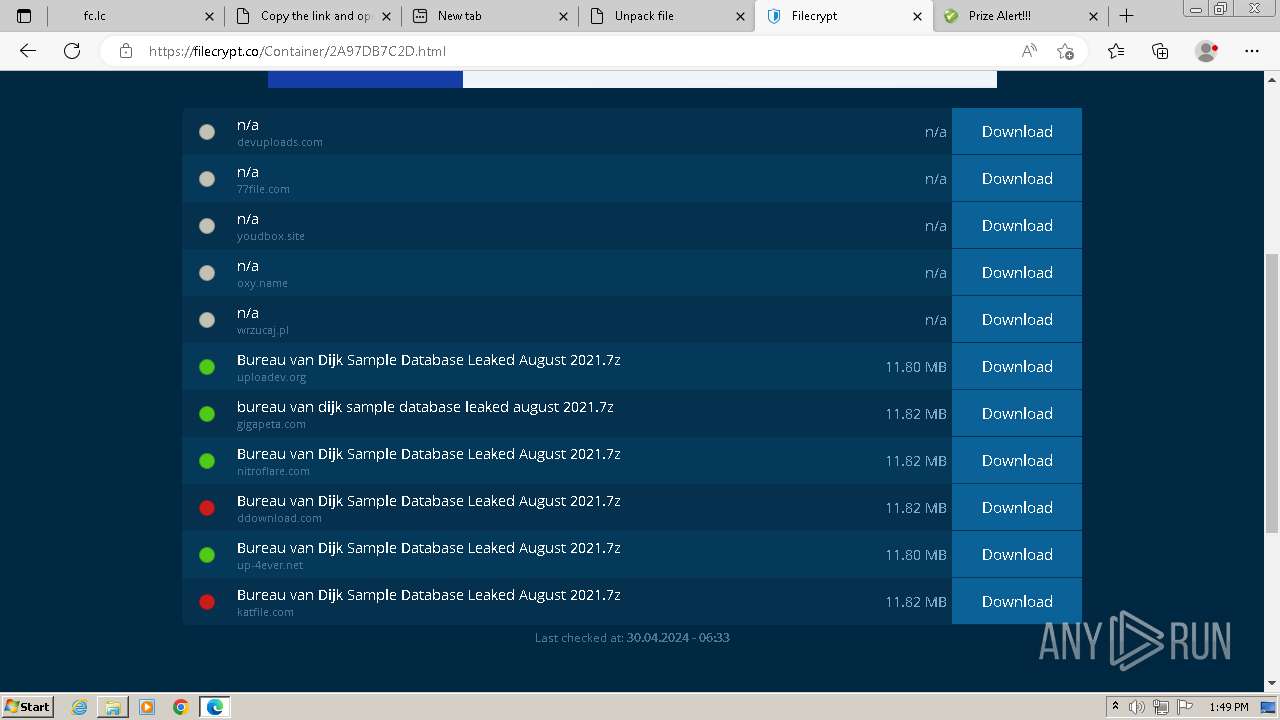Screen dimensions: 1280x720
Task: View site information lock icon
Action: pyautogui.click(x=126, y=51)
